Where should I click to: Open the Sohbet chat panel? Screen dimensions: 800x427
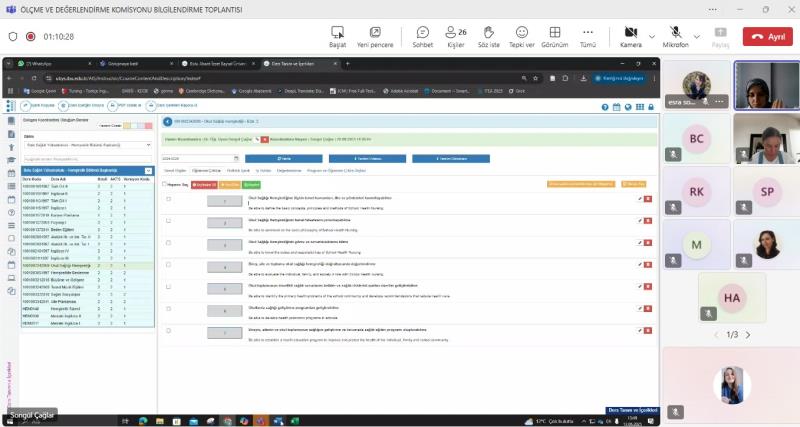point(423,32)
